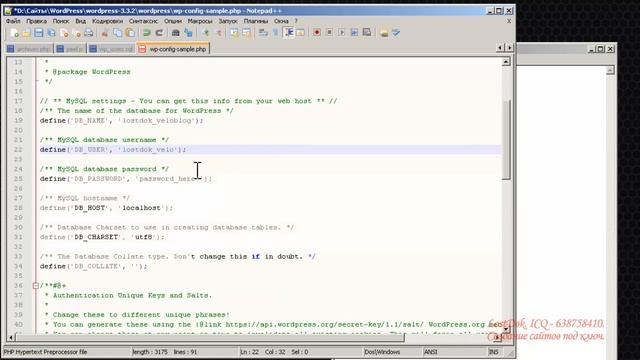This screenshot has height=360, width=640.
Task: Close current document using menu bar X
Action: pos(509,21)
